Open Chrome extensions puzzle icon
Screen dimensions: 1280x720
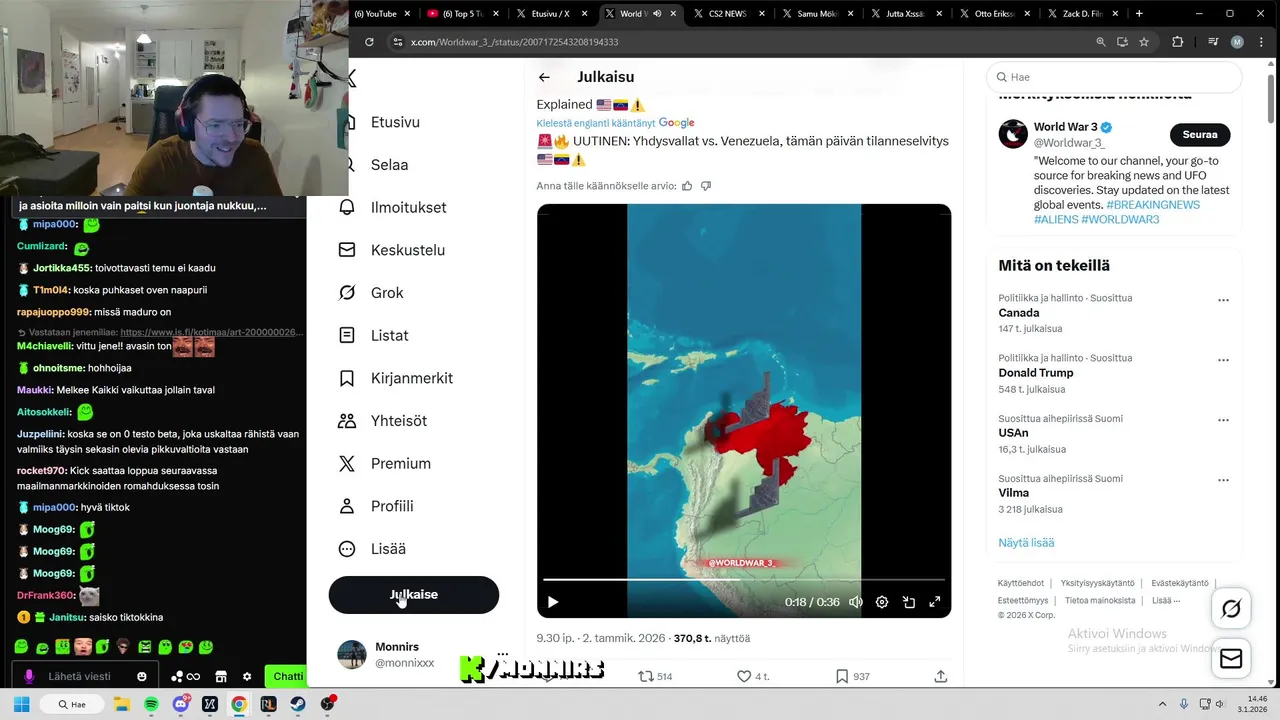click(1177, 42)
